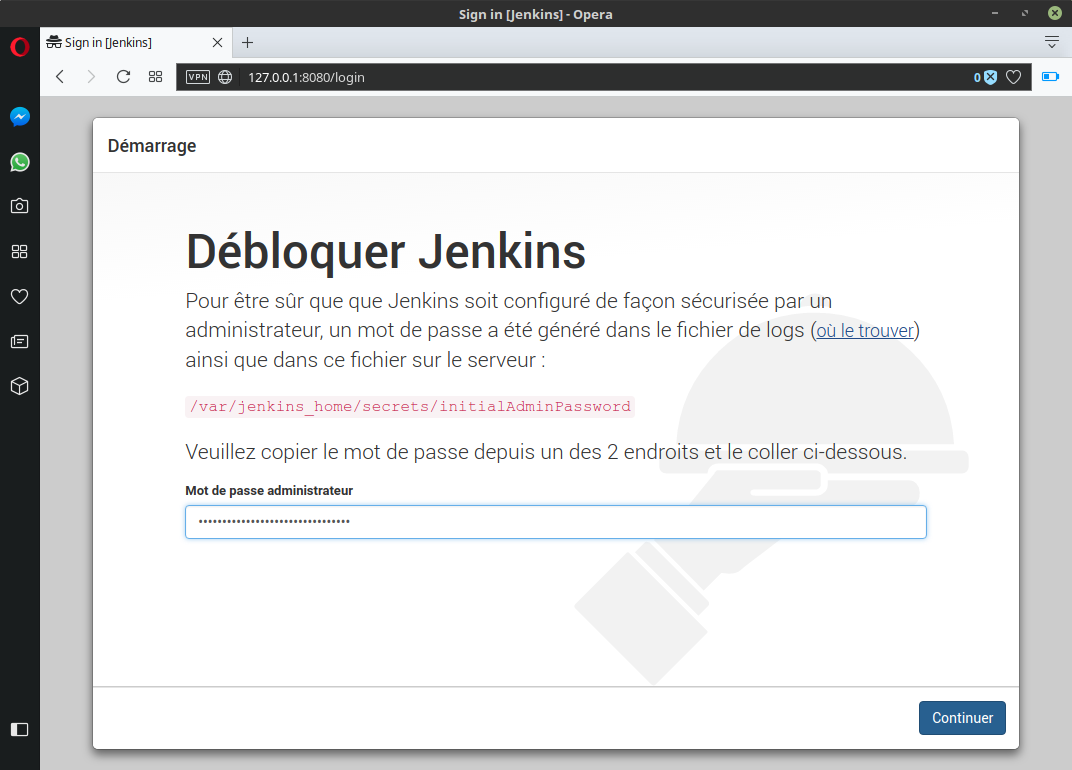Open WhatsApp in the sidebar

tap(19, 162)
